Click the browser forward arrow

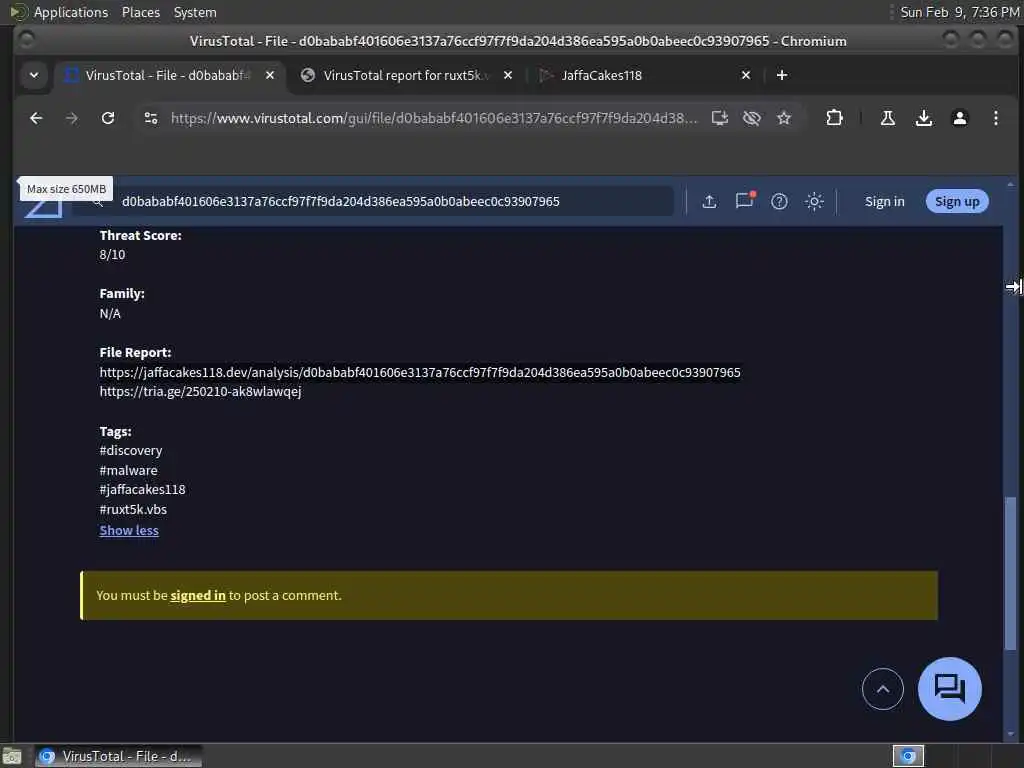(72, 118)
